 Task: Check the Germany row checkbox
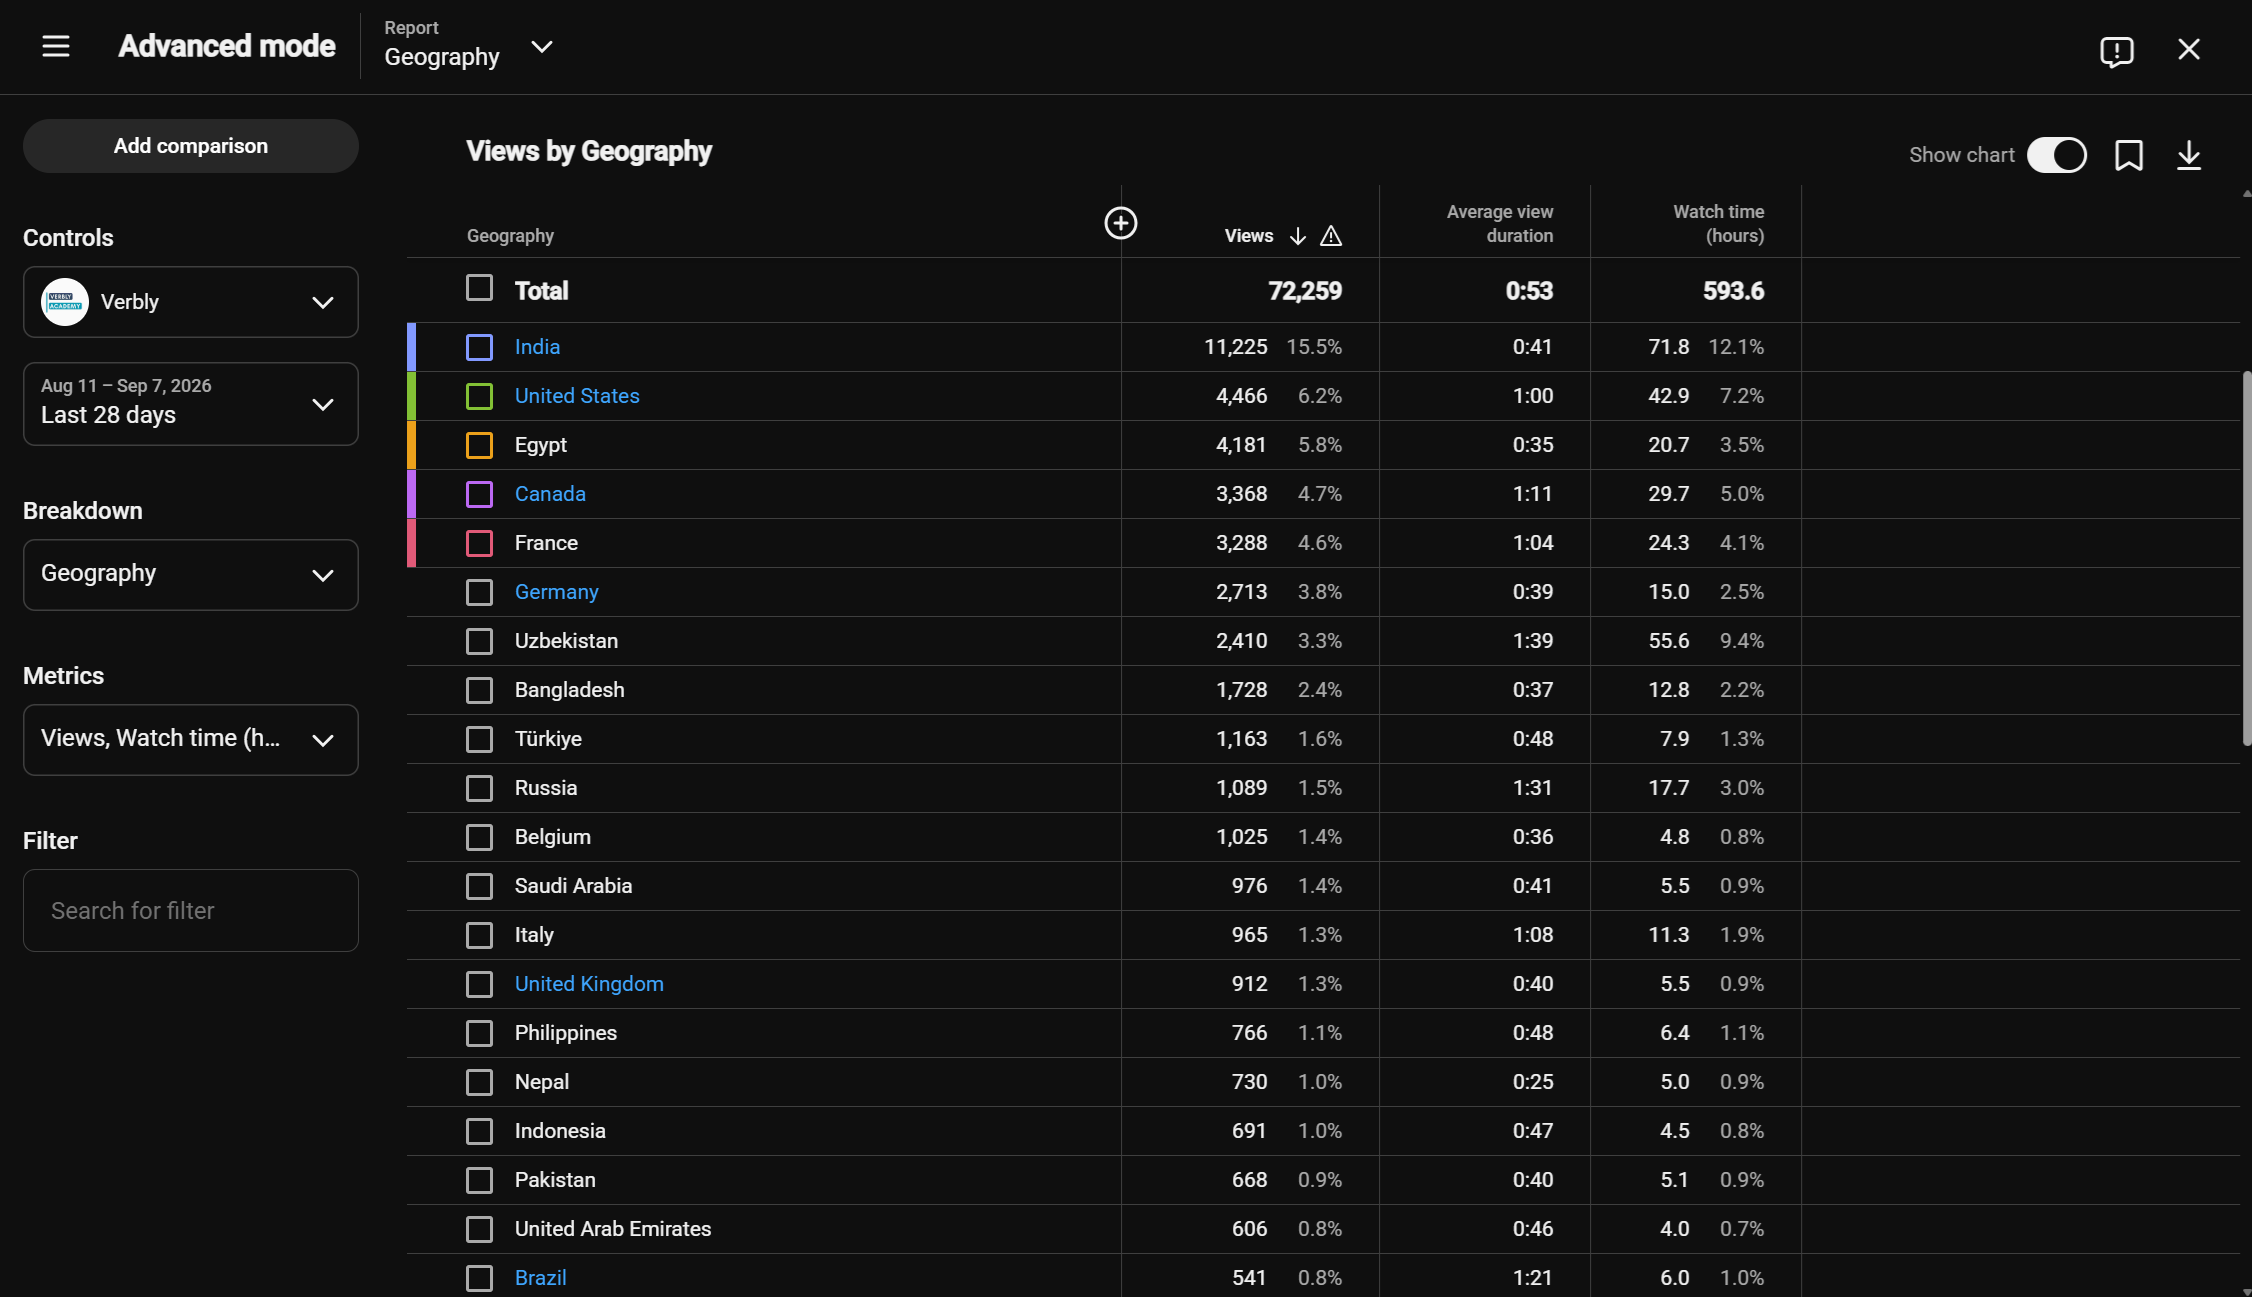point(480,592)
